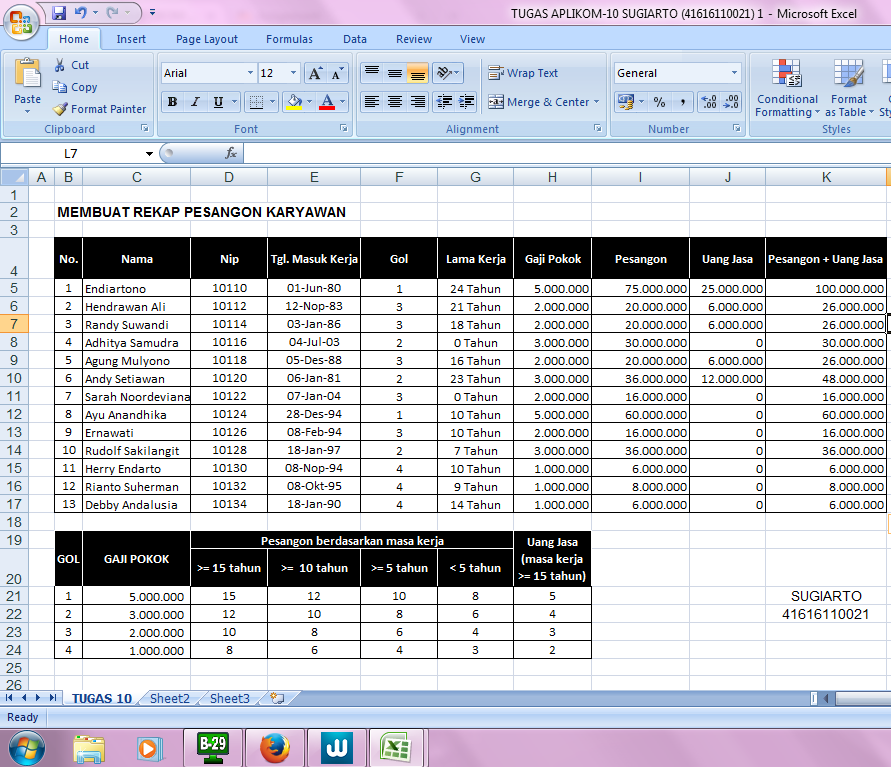The width and height of the screenshot is (891, 767).
Task: Toggle italic formatting
Action: [195, 102]
